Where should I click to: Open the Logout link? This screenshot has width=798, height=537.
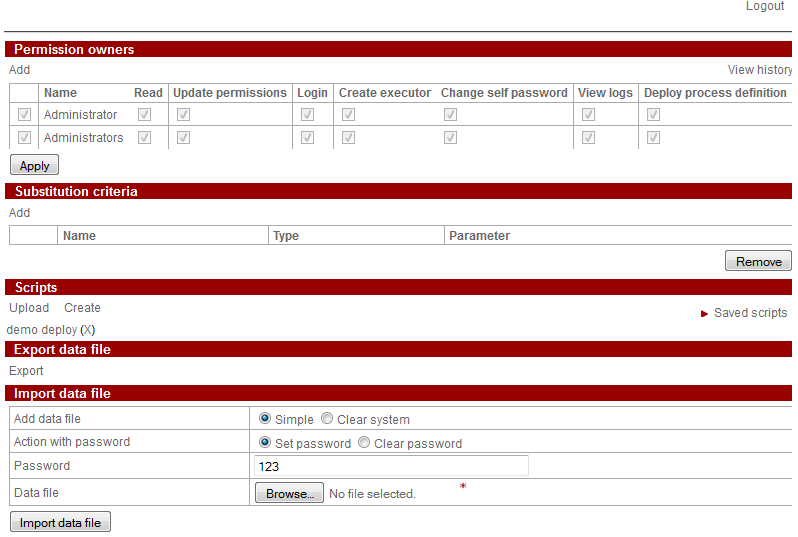point(765,7)
